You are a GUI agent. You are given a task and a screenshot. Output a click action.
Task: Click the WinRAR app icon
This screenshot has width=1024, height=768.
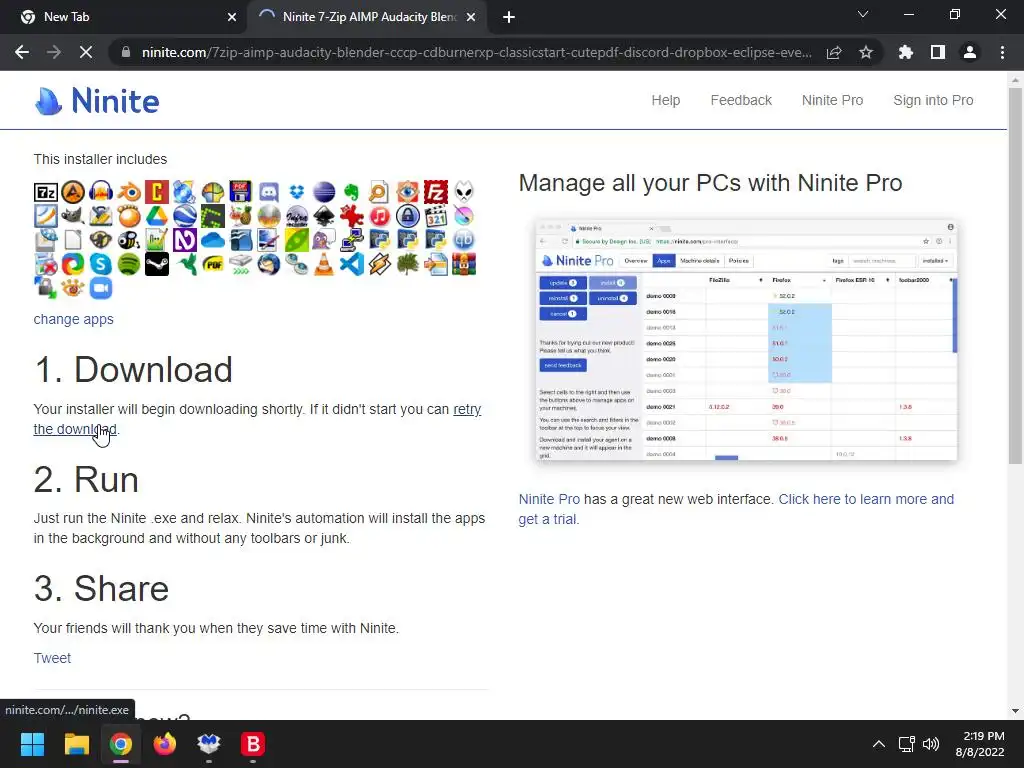[464, 264]
